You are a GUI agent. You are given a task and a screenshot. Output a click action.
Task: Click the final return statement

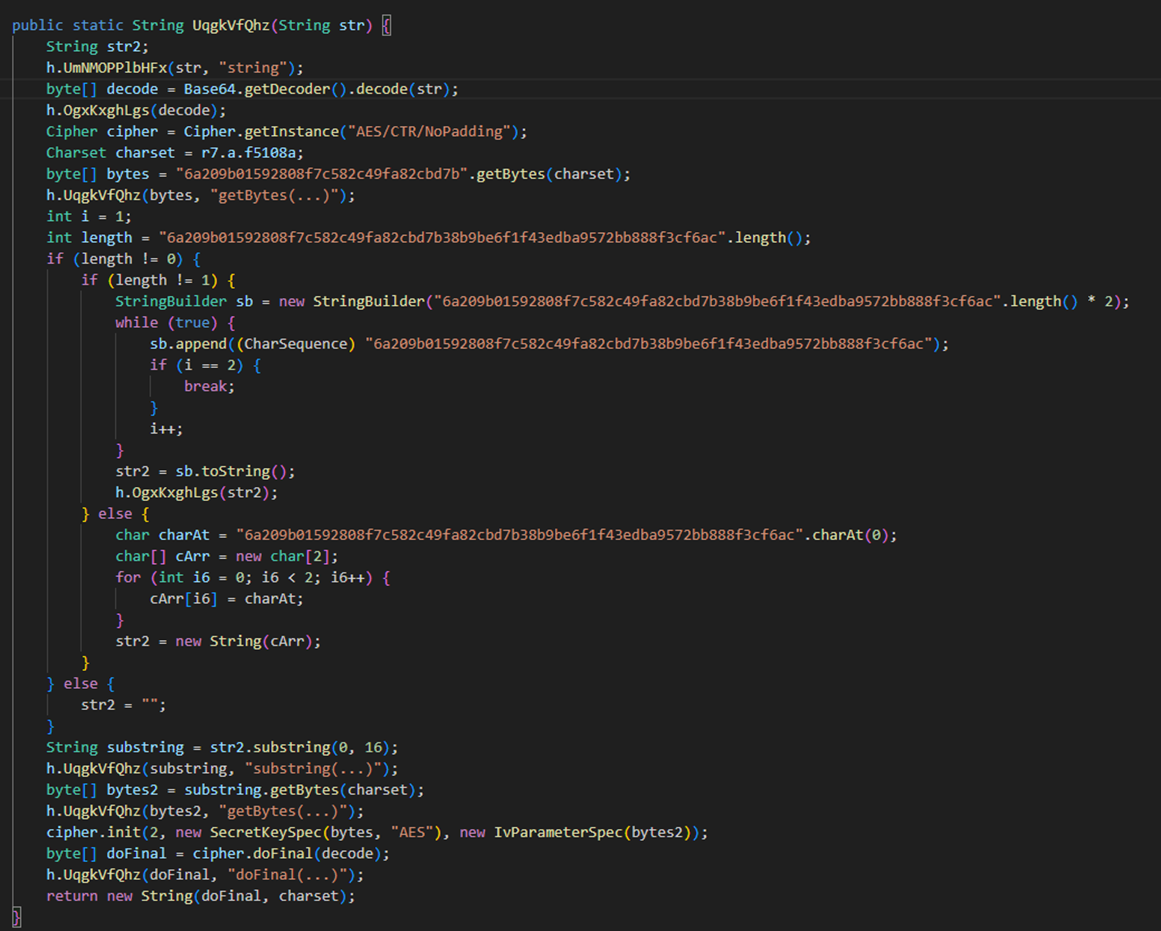(x=201, y=896)
